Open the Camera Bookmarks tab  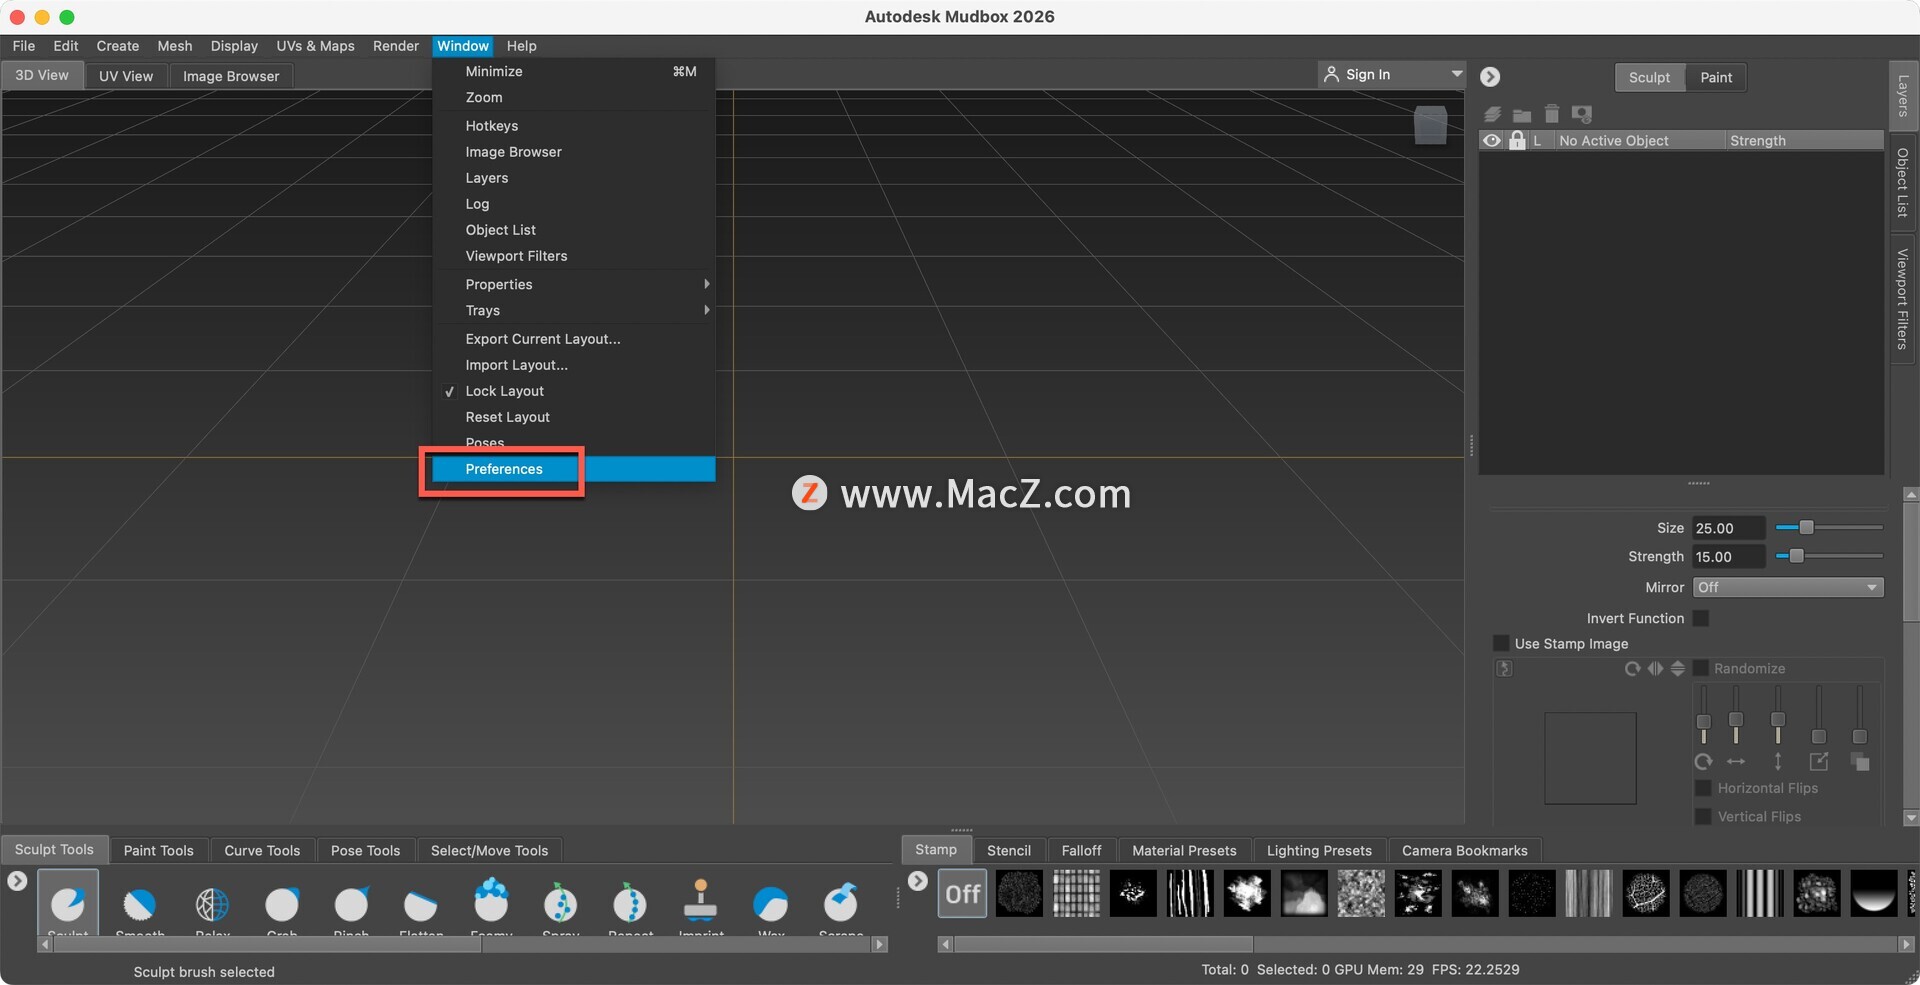(1464, 850)
